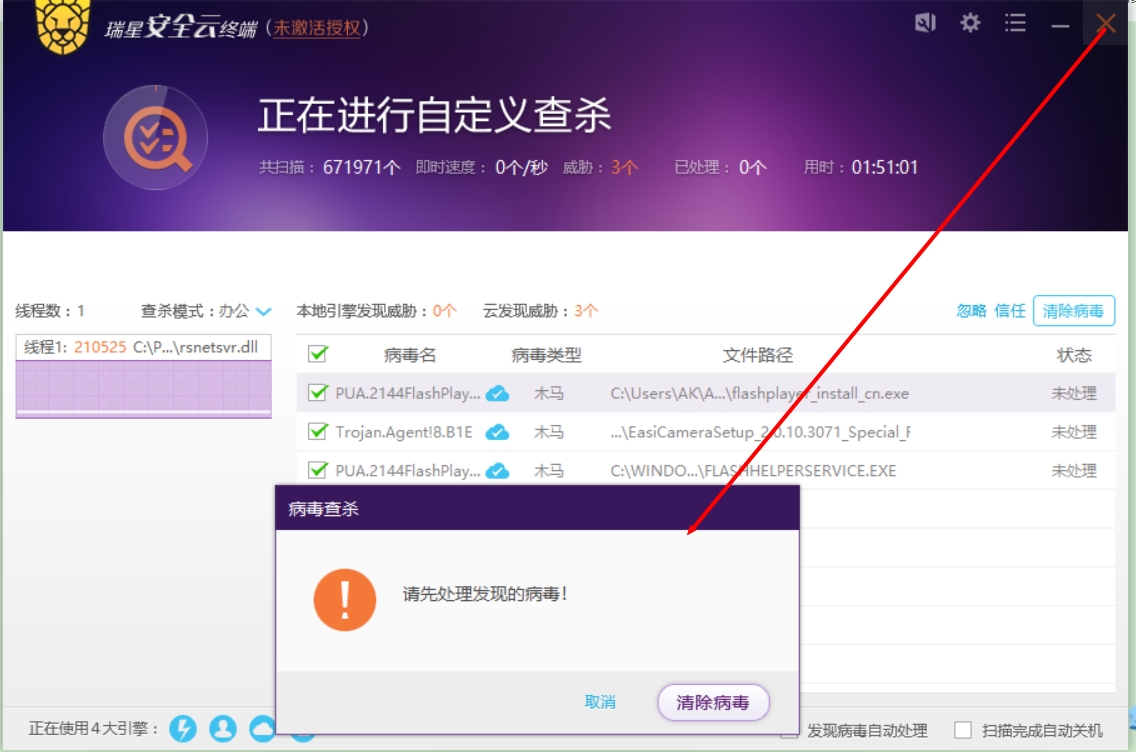Click 木马 type on the Trojan.Agent row
The width and height of the screenshot is (1136, 752).
pos(548,433)
